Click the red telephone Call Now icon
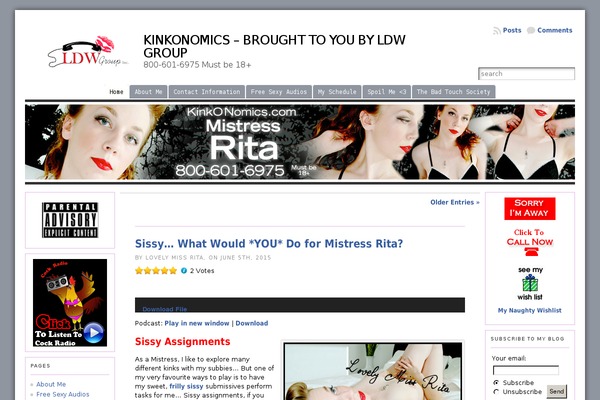The height and width of the screenshot is (400, 600). click(531, 252)
